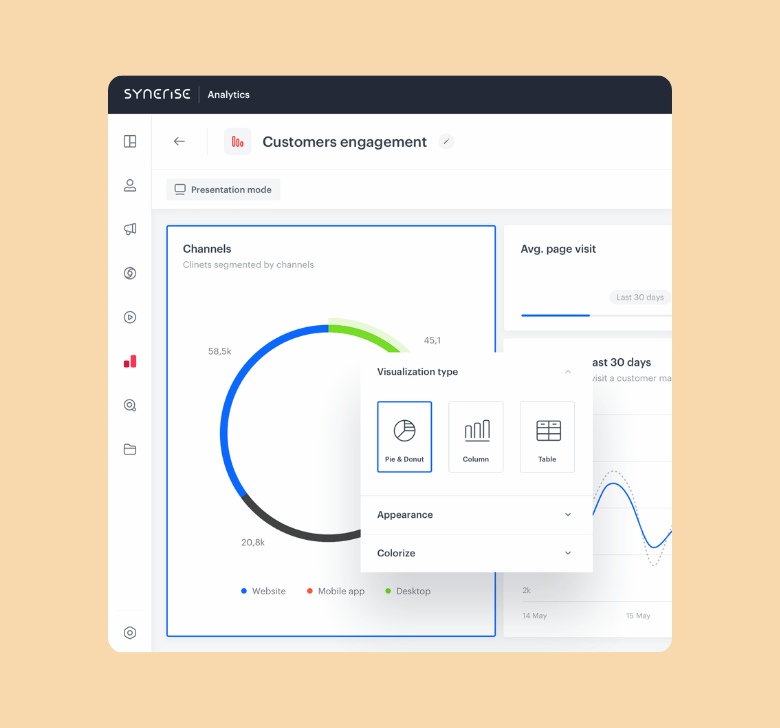This screenshot has height=728, width=780.
Task: Click the back arrow beside Customers engagement
Action: 179,141
